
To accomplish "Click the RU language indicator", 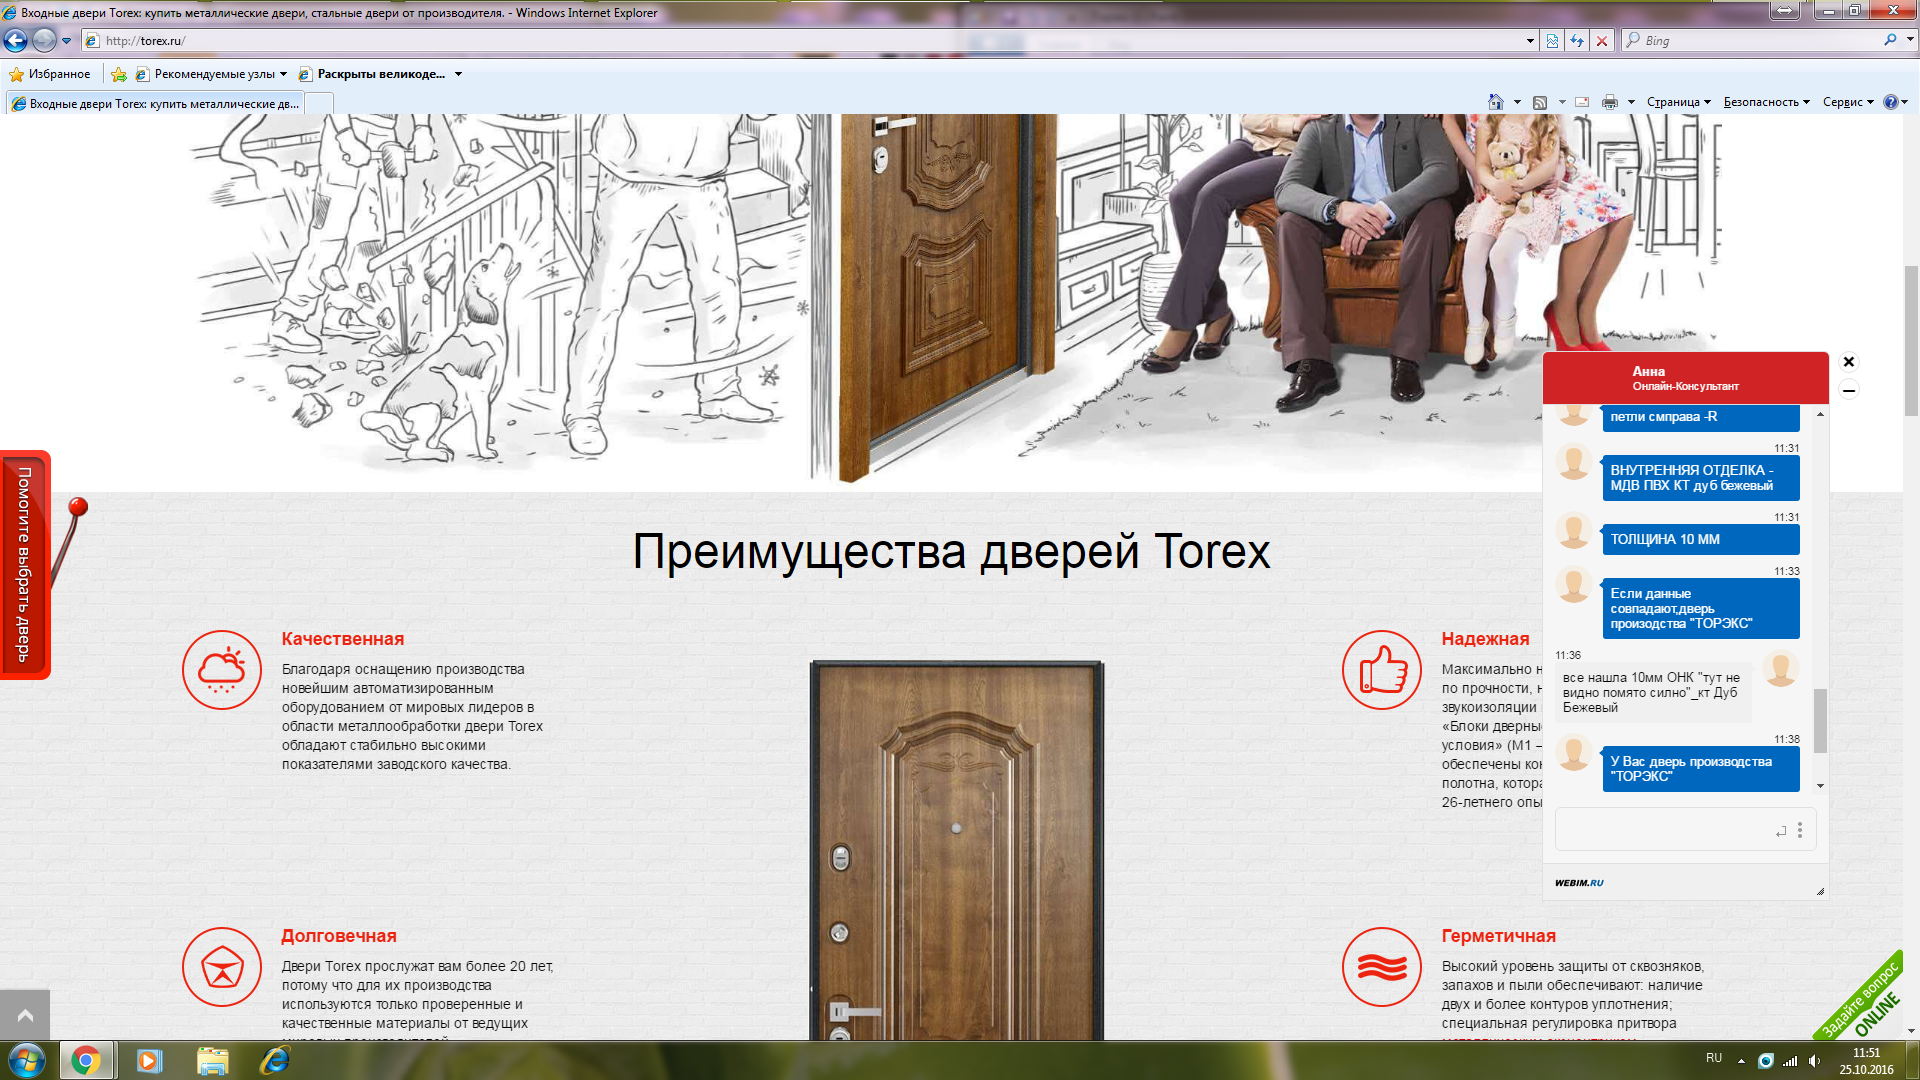I will pyautogui.click(x=1714, y=1058).
